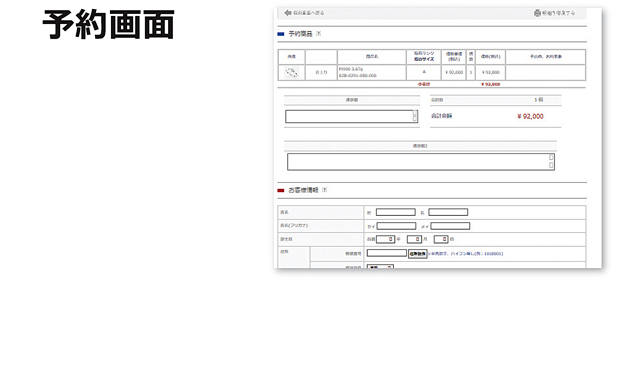Click the printer icon at top right
Viewport: 632px width, 390px height.
537,13
